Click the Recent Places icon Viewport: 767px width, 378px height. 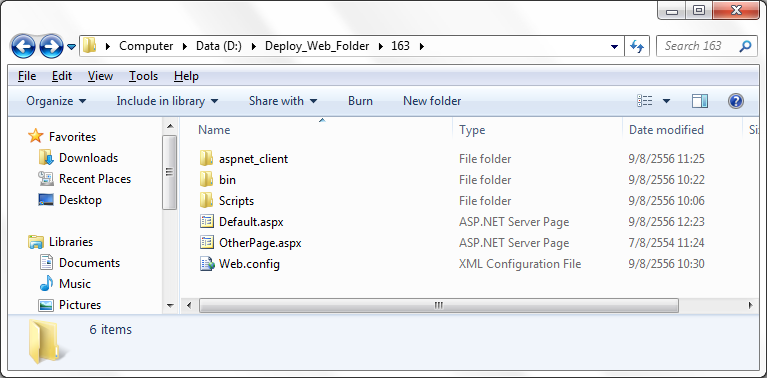[x=46, y=178]
